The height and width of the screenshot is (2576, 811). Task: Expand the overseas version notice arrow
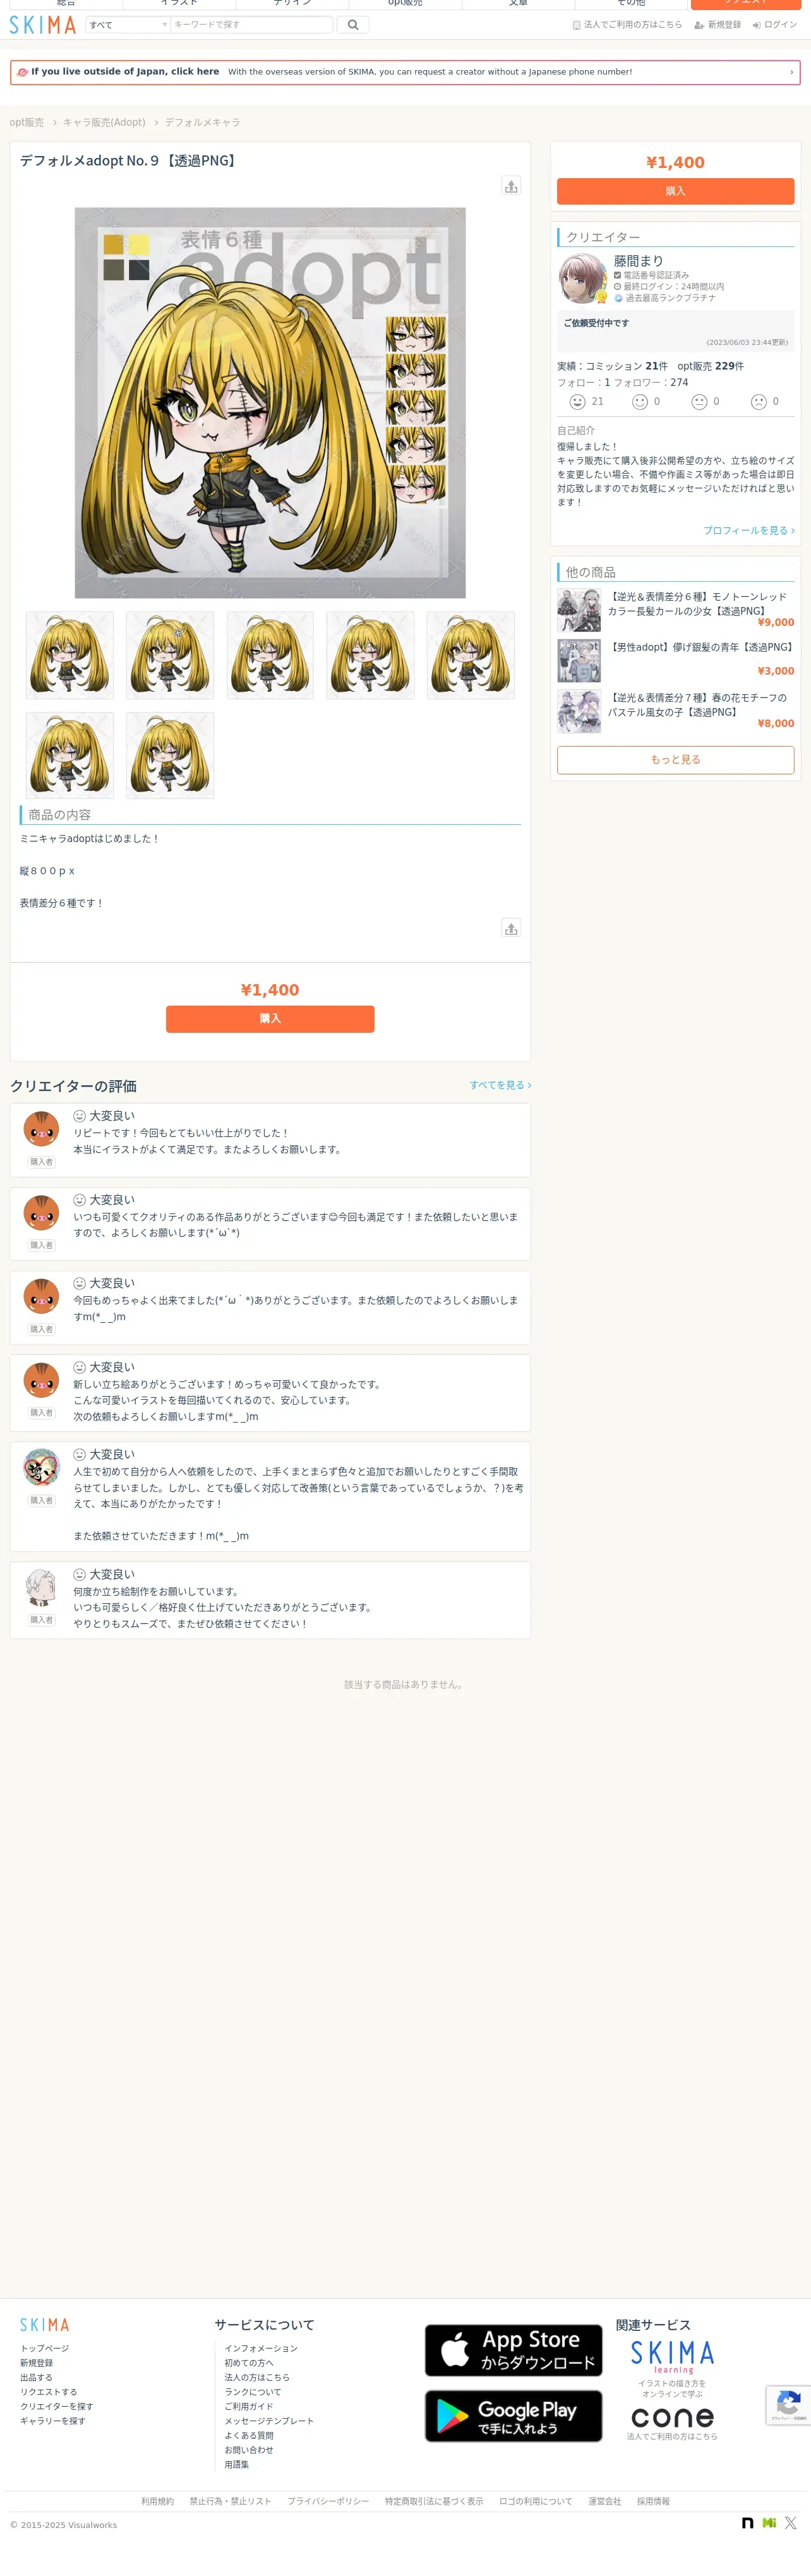click(791, 72)
